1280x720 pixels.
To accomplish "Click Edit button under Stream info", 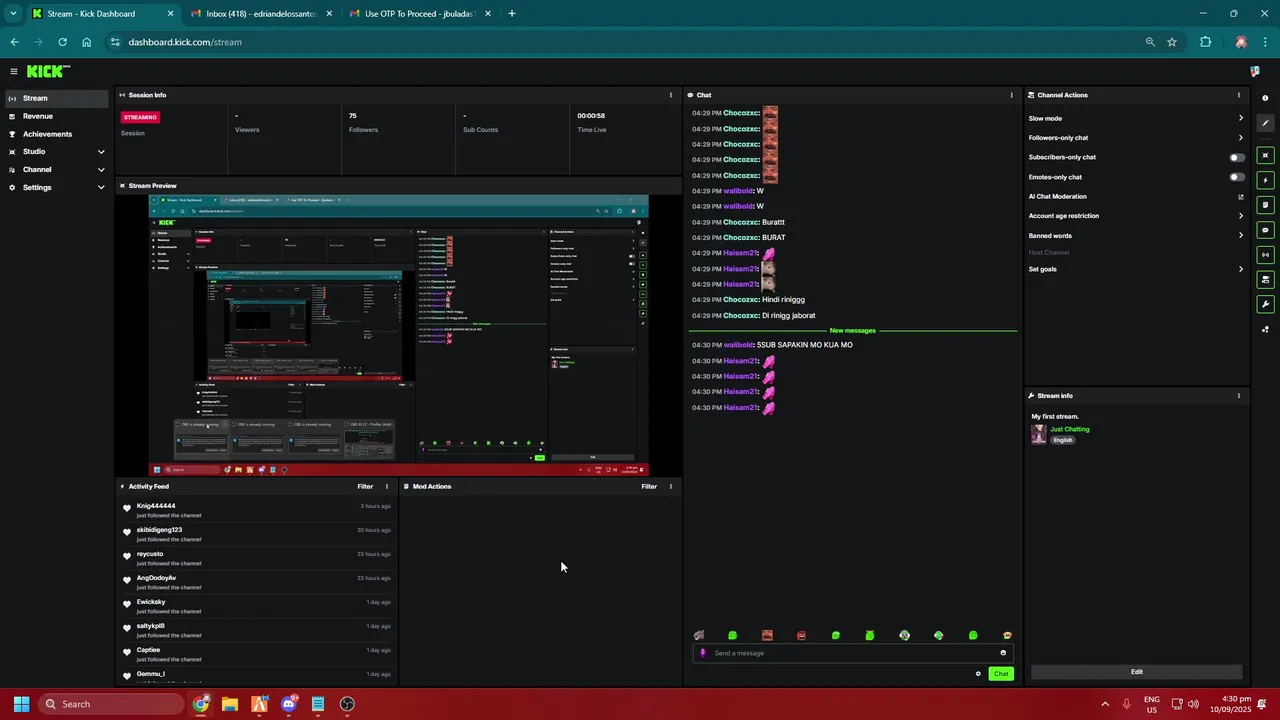I will 1136,672.
